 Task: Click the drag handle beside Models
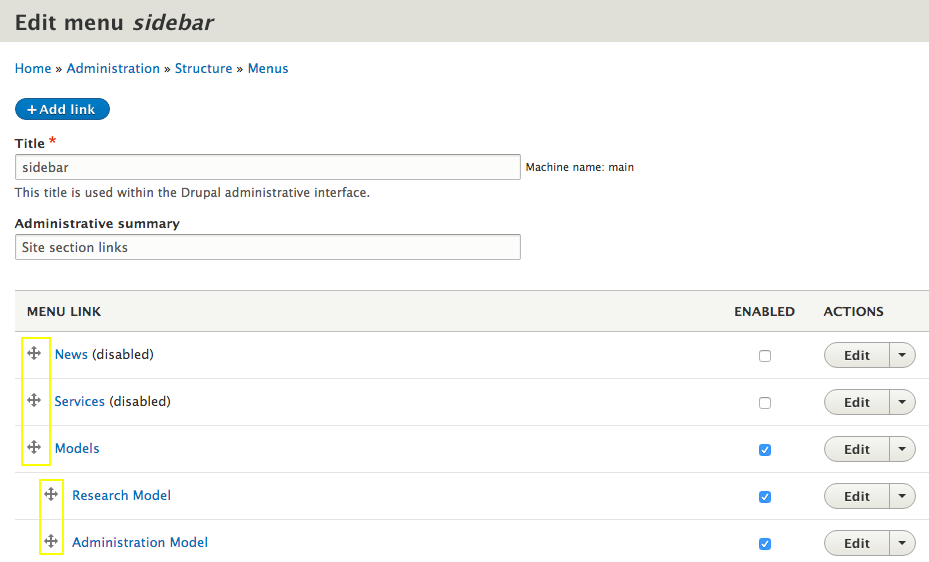[34, 447]
